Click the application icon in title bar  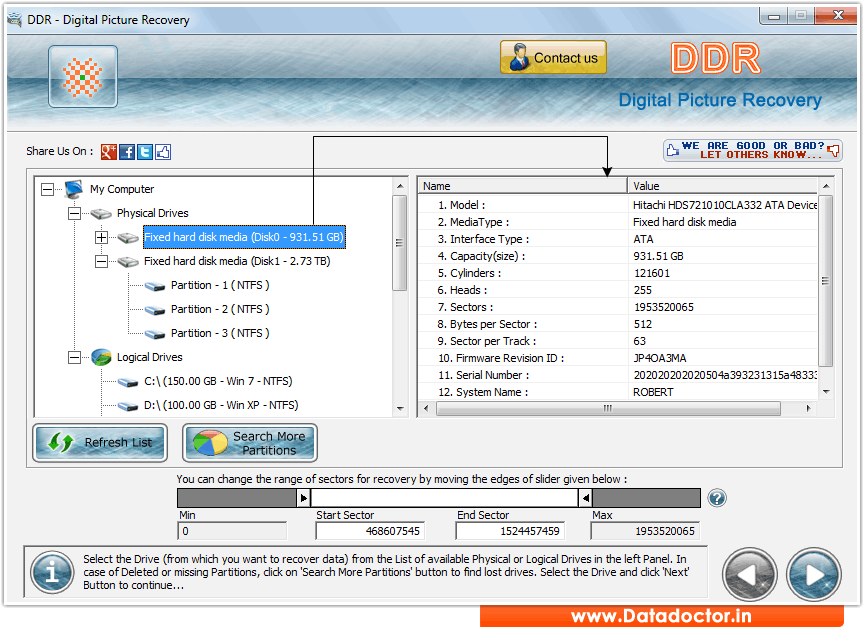15,20
